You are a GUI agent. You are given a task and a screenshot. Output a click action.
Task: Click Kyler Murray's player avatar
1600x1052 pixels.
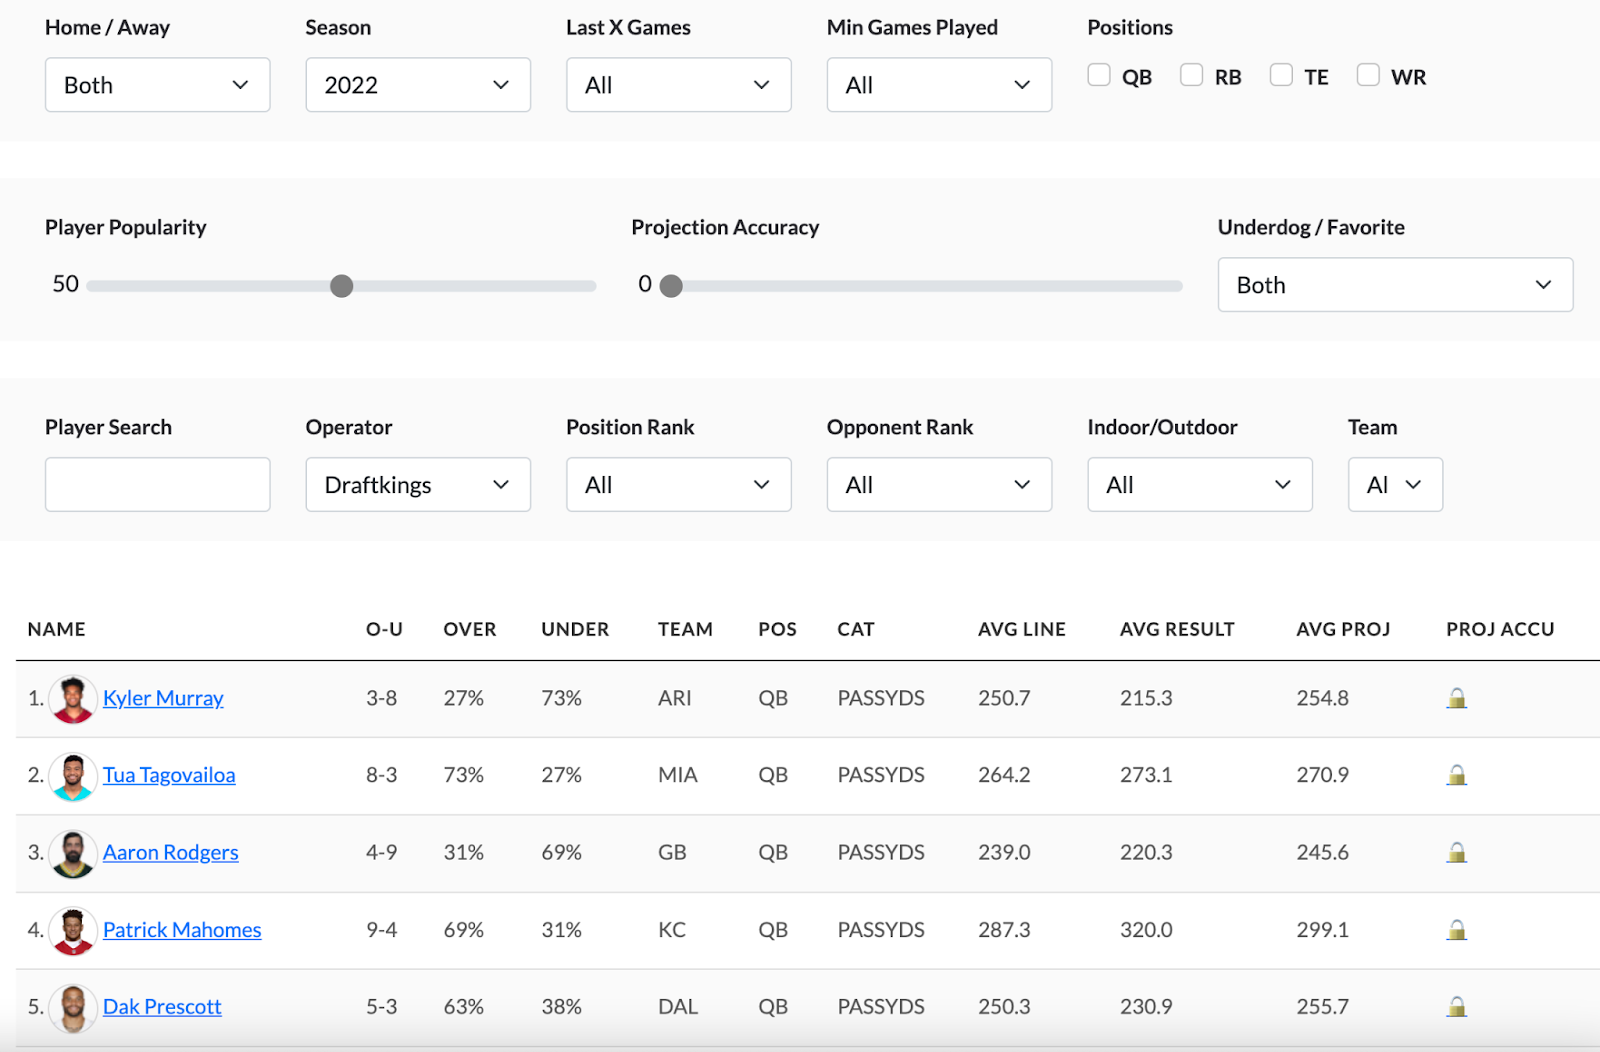72,698
